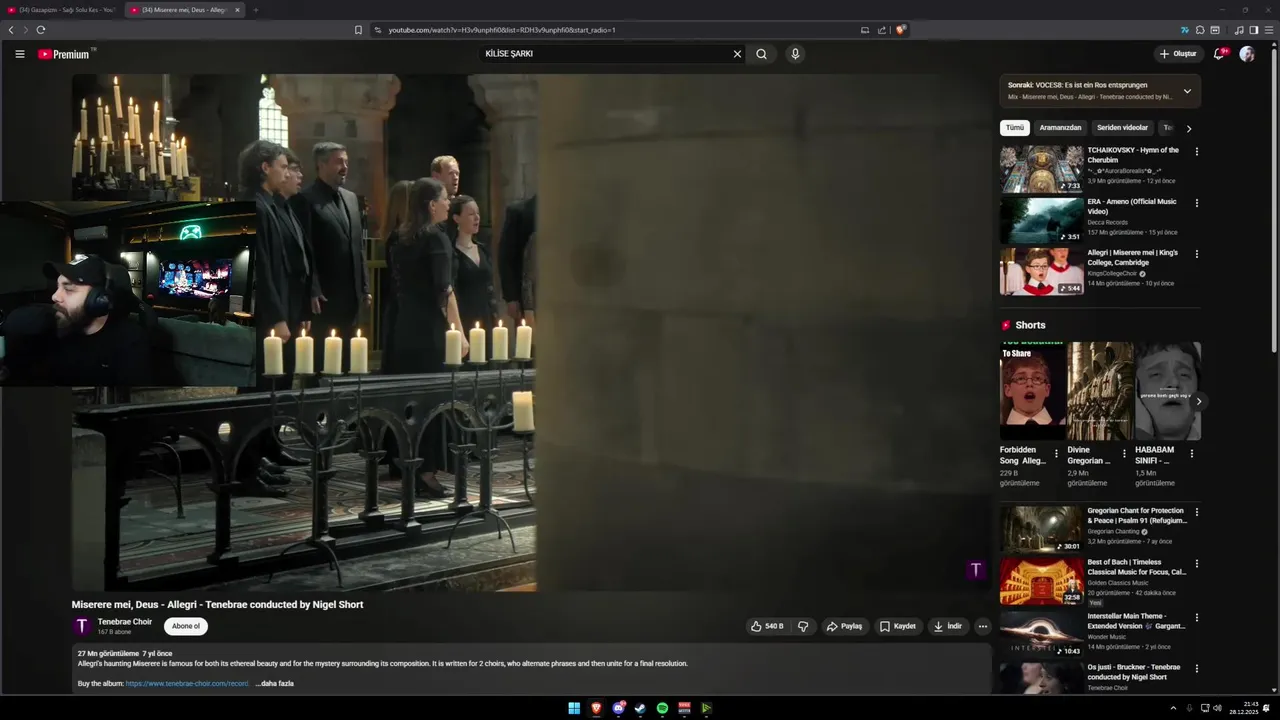
Task: Click the channel watermark T on the player
Action: click(x=976, y=570)
